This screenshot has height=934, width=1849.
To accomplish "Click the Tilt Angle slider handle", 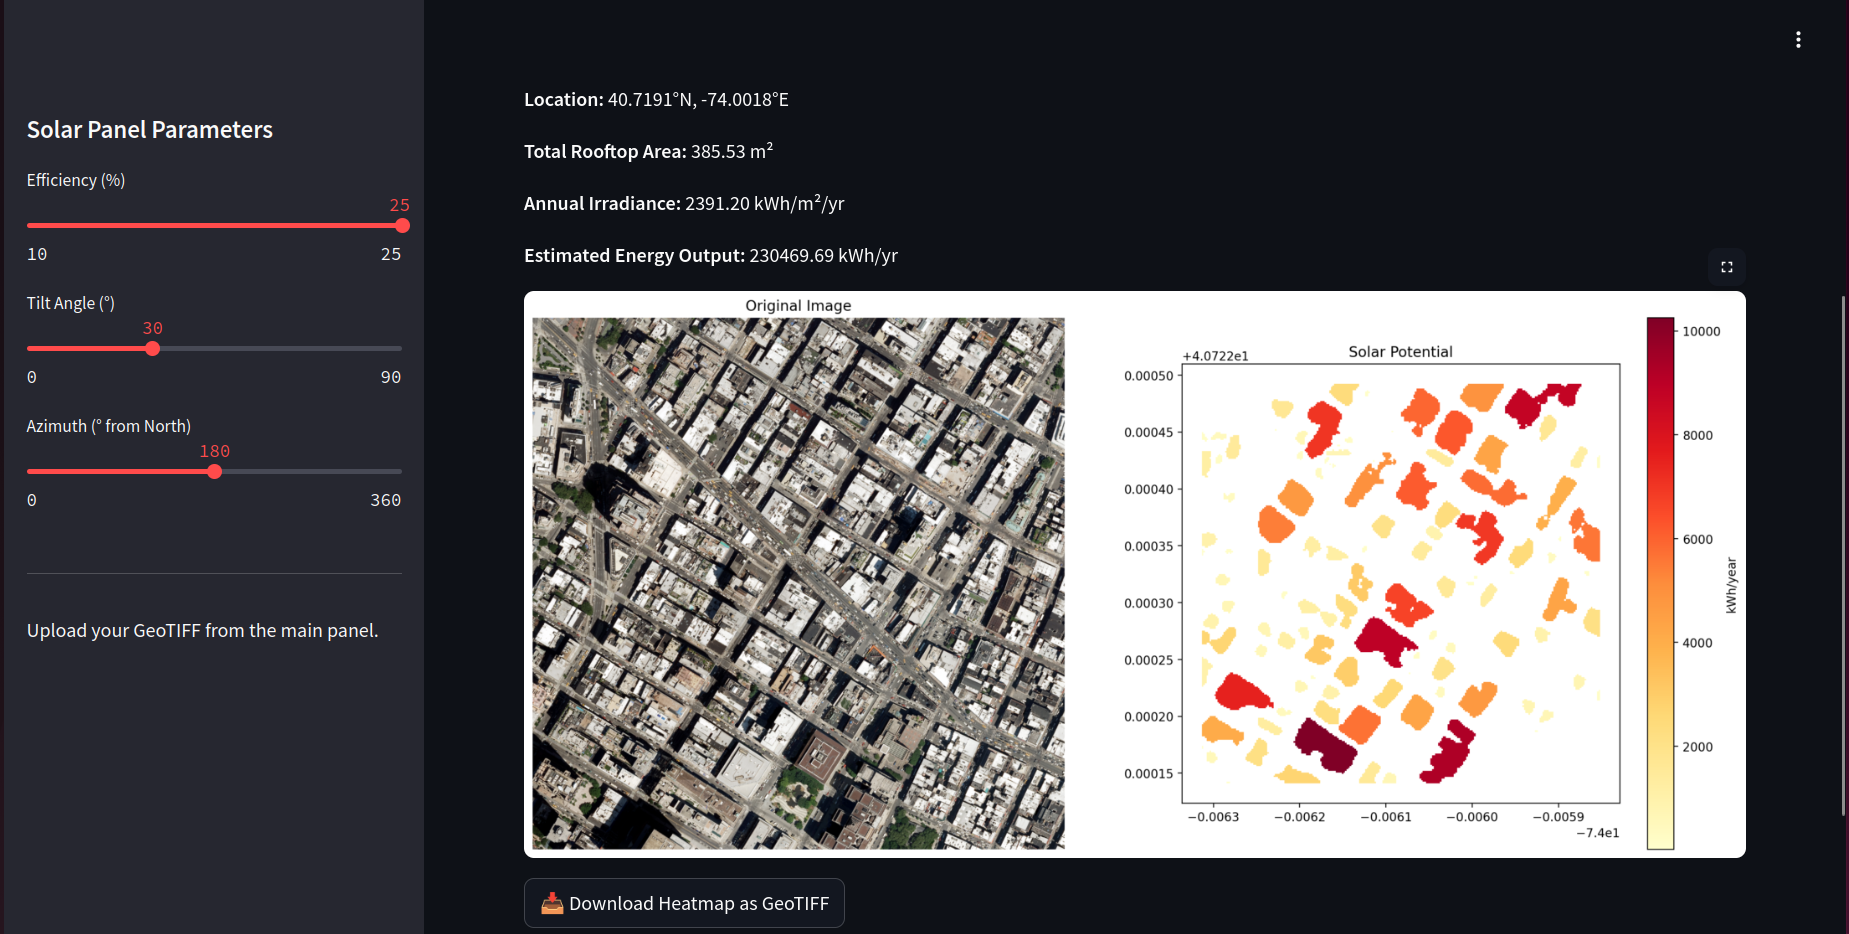I will pos(152,349).
